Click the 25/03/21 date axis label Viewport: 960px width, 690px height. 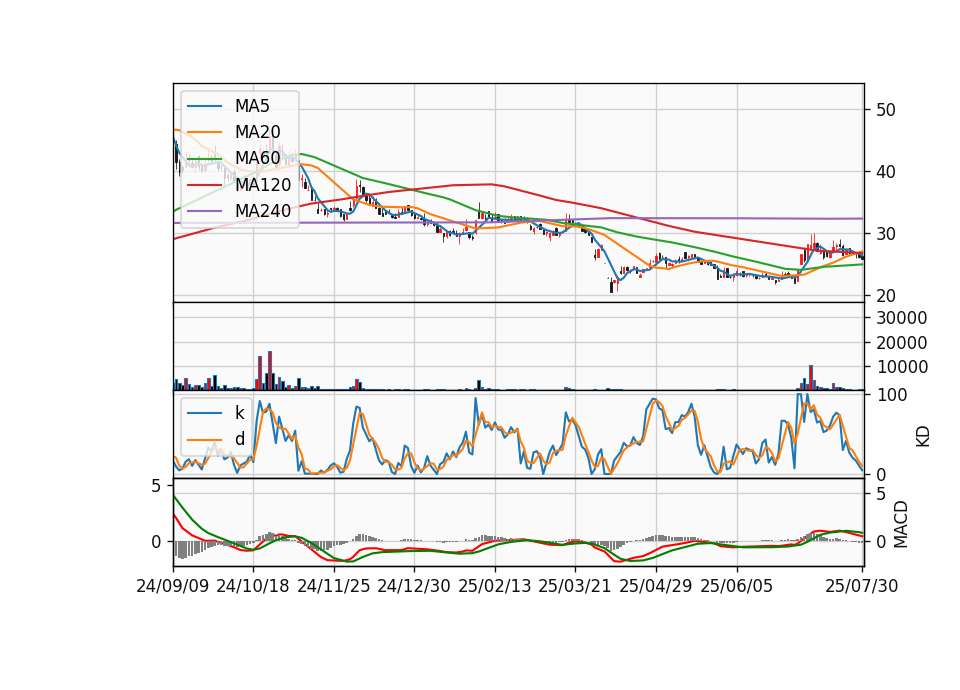[x=575, y=586]
